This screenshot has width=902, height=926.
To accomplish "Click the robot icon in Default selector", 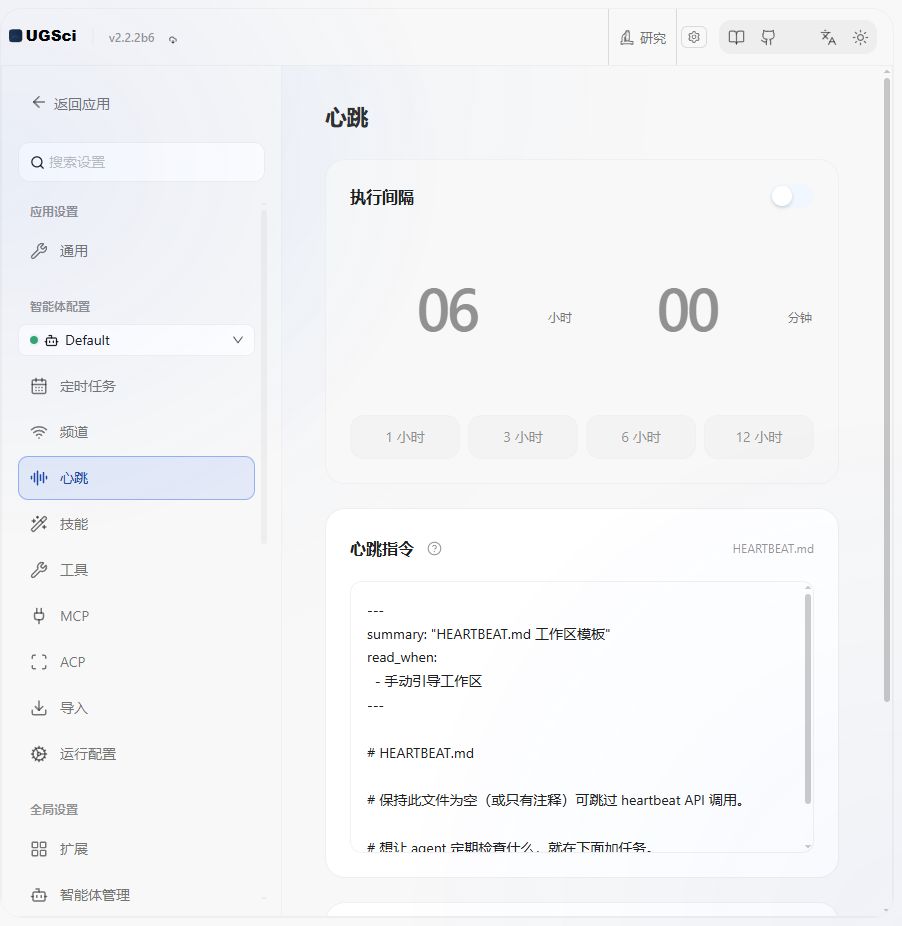I will tap(51, 340).
